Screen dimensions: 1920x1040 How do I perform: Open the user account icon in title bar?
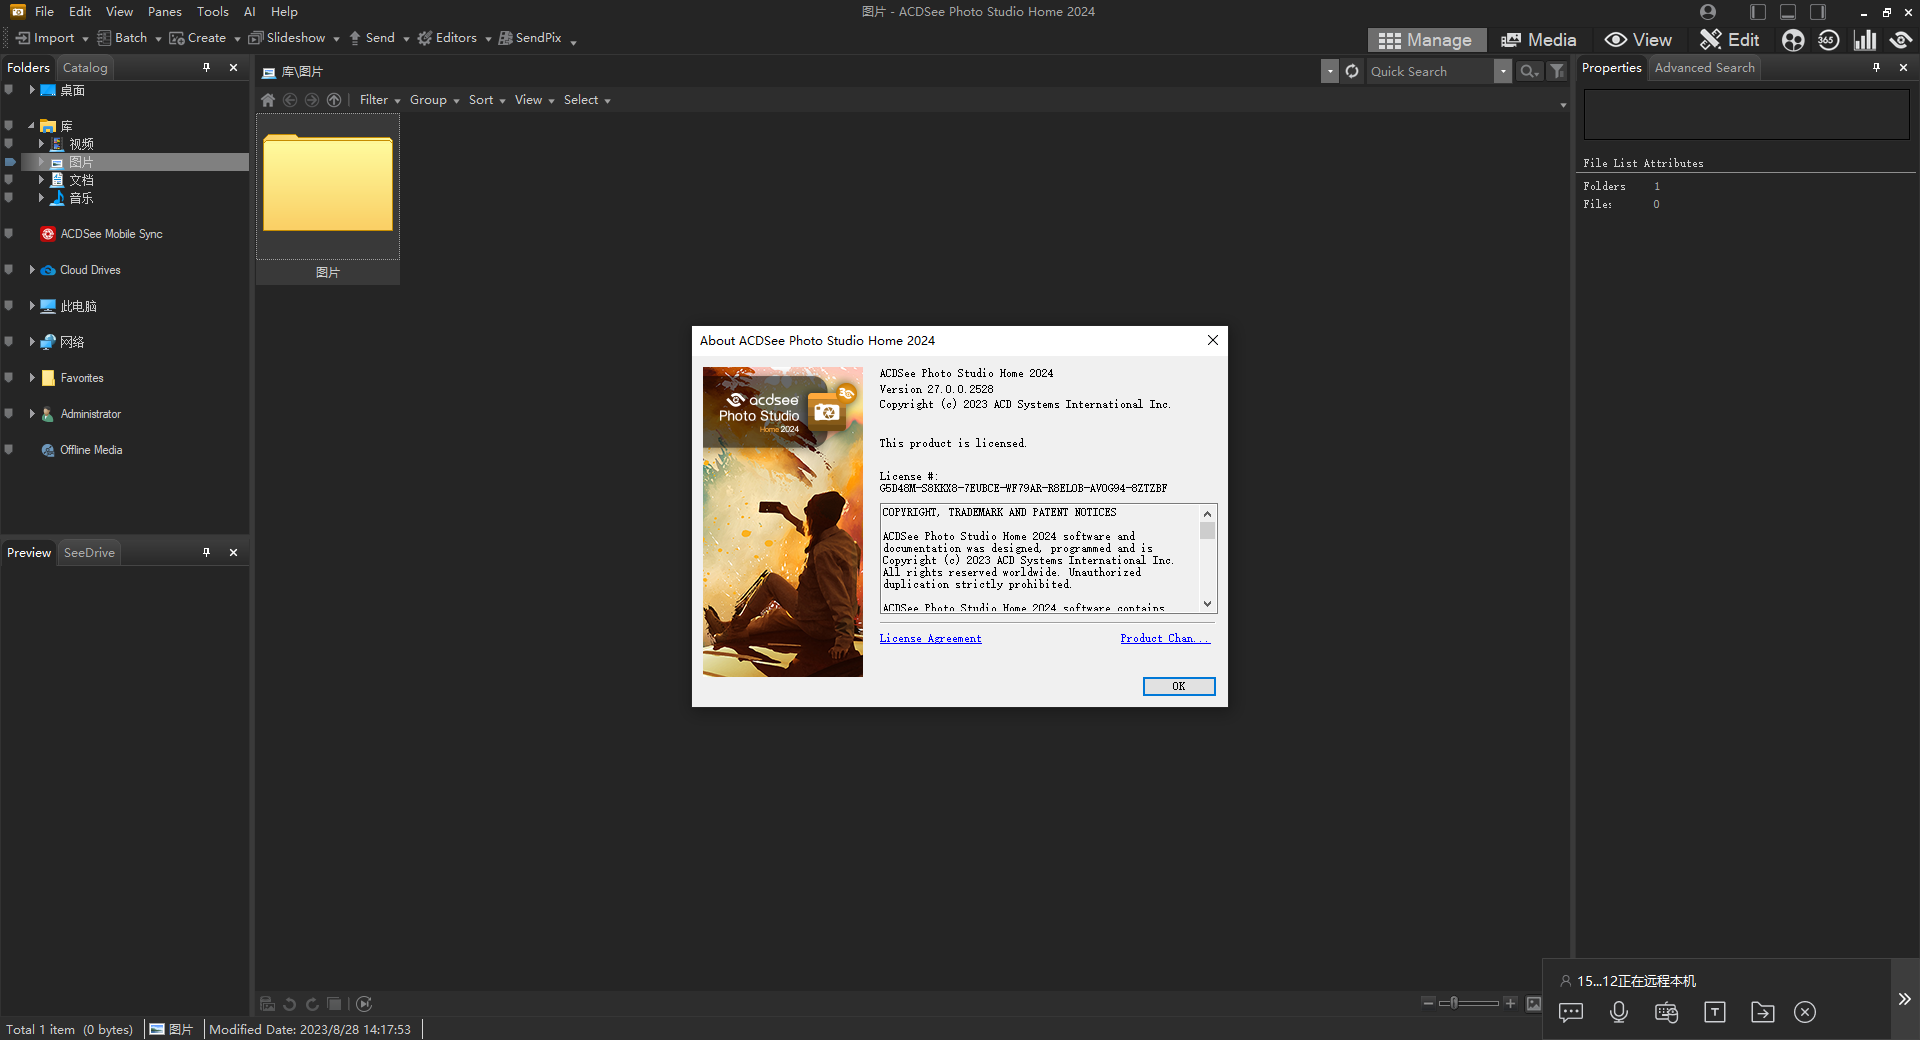(x=1708, y=12)
